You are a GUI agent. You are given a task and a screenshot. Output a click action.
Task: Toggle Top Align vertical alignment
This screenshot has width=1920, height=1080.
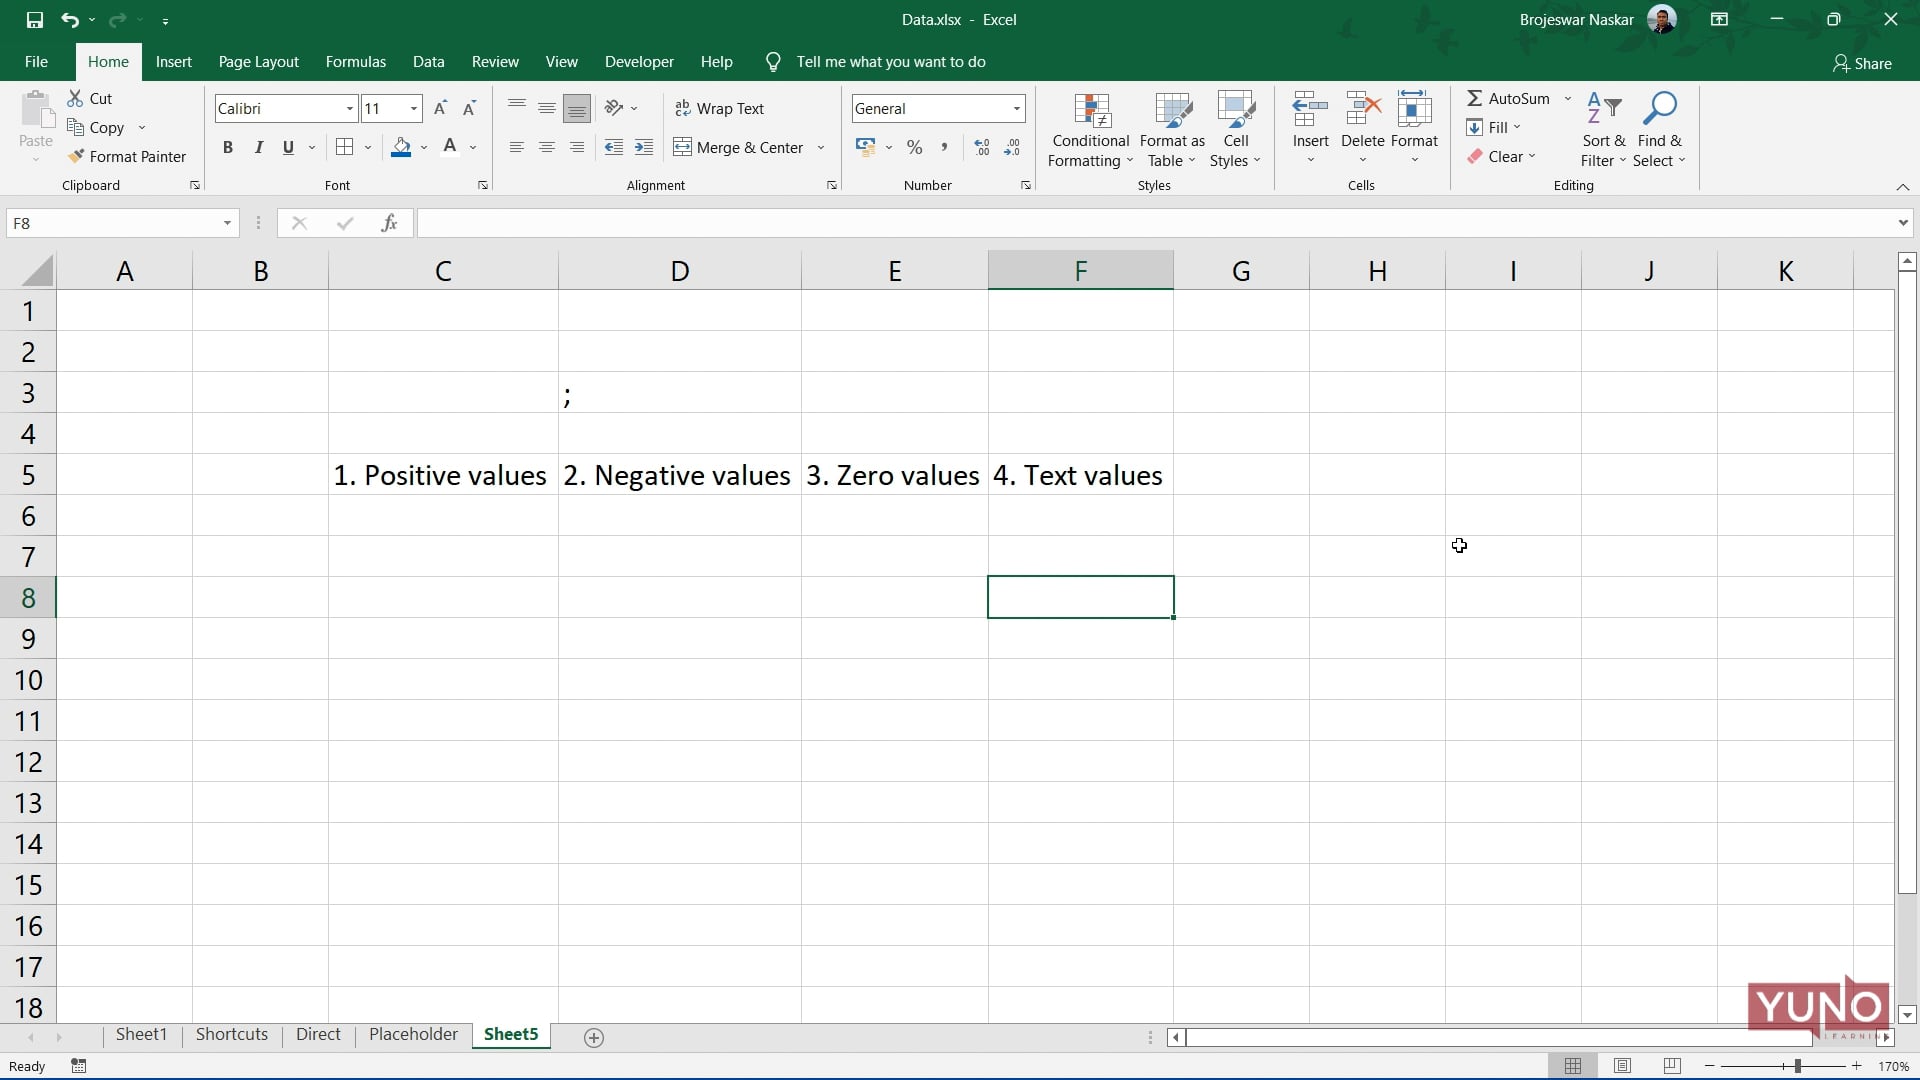click(517, 108)
